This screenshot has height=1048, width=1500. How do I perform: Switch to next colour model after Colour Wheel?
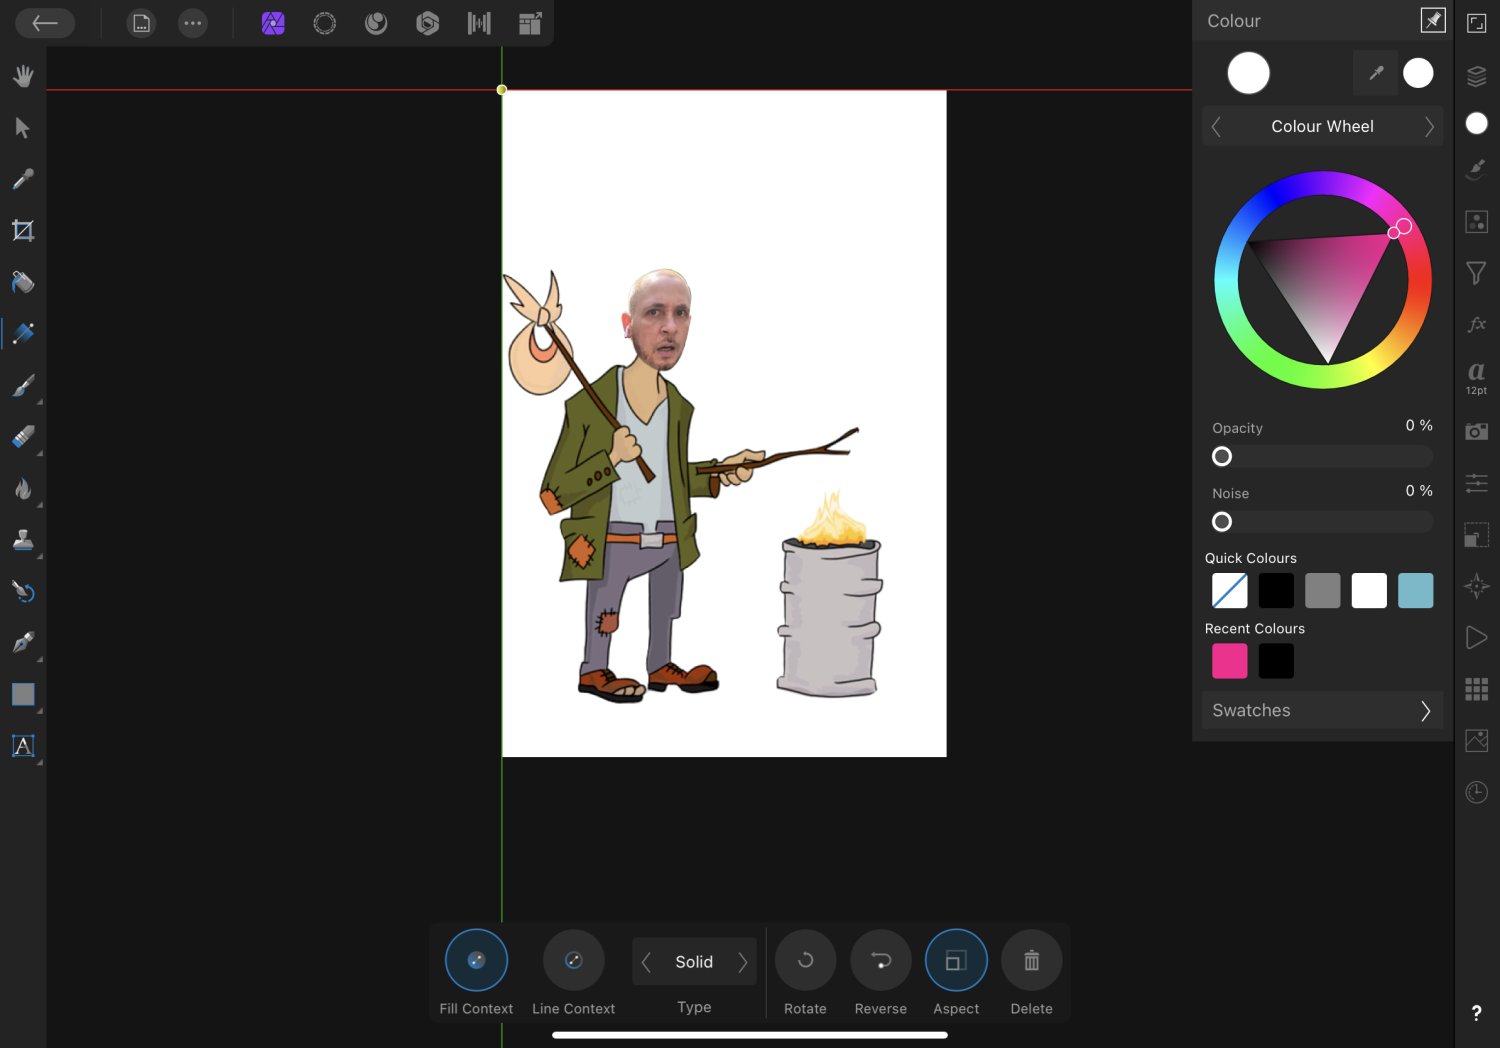(x=1428, y=127)
